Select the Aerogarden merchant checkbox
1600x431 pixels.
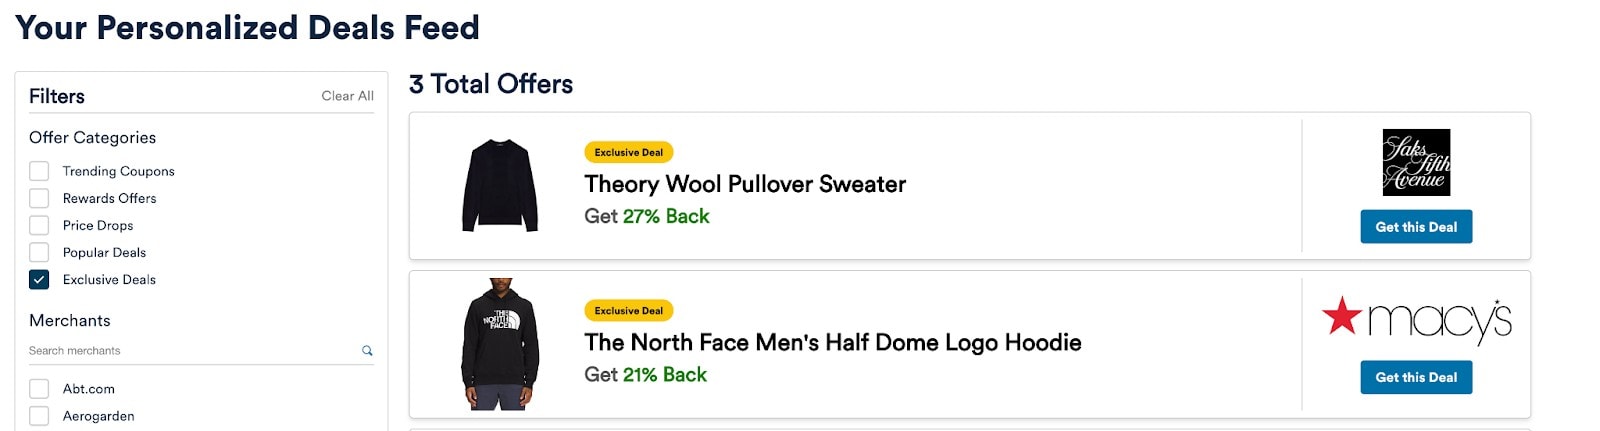(x=39, y=416)
